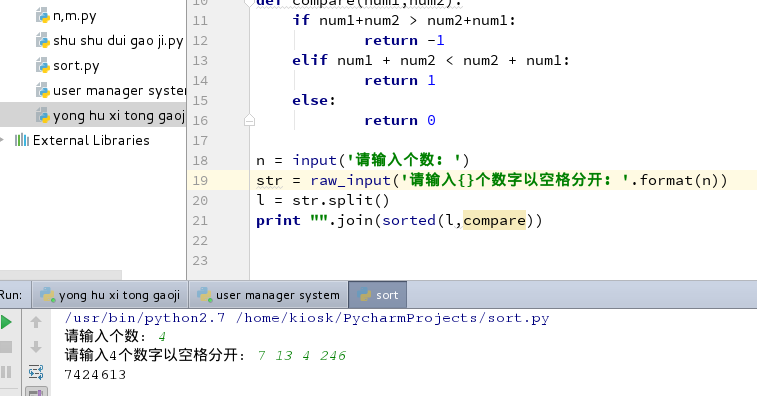Collapse the compare function fold marker

click(249, 3)
